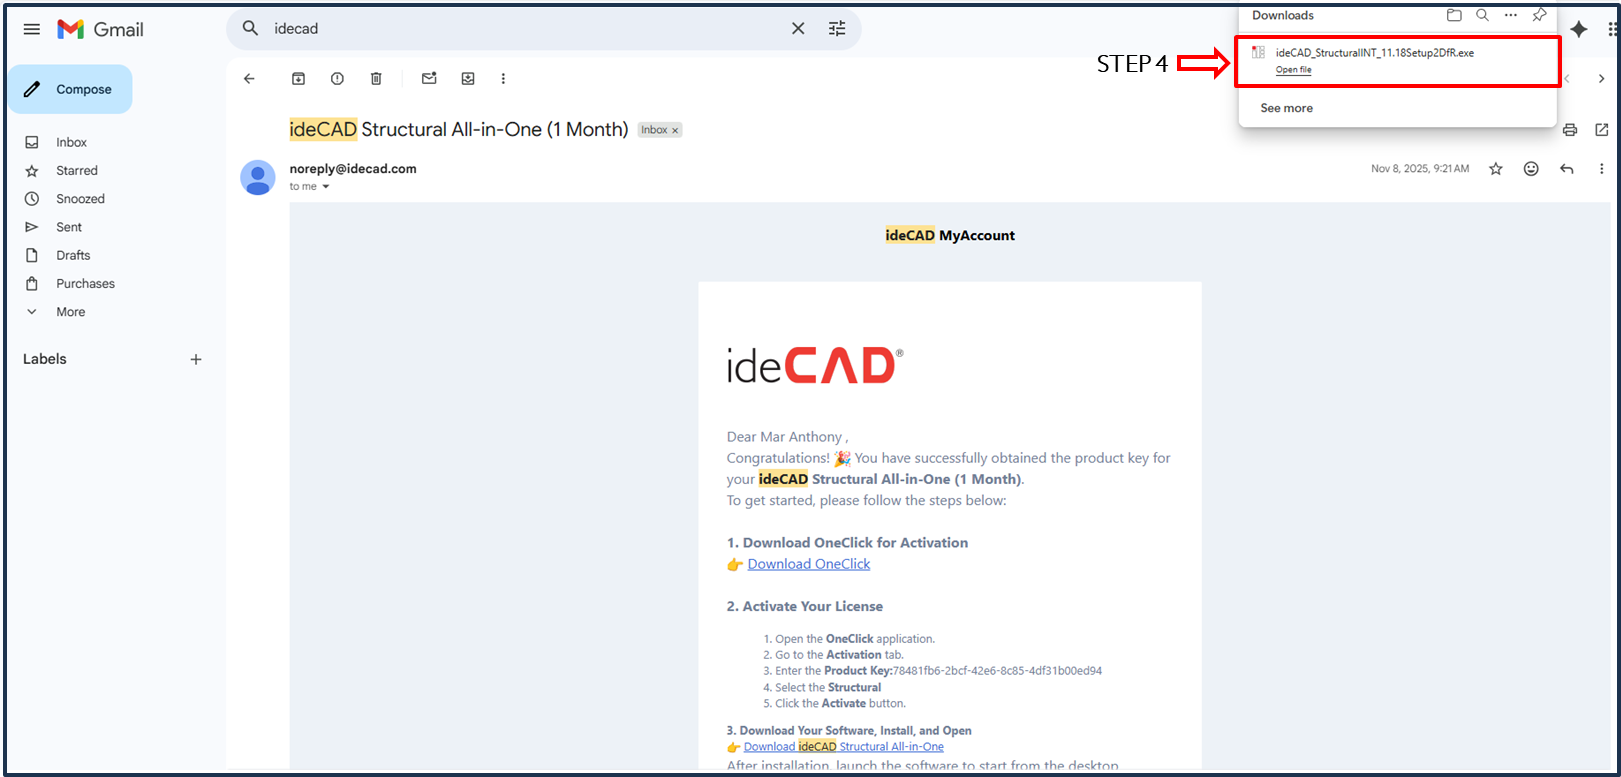1621x777 pixels.
Task: Open the toolbar three-dot More menu
Action: pyautogui.click(x=503, y=78)
